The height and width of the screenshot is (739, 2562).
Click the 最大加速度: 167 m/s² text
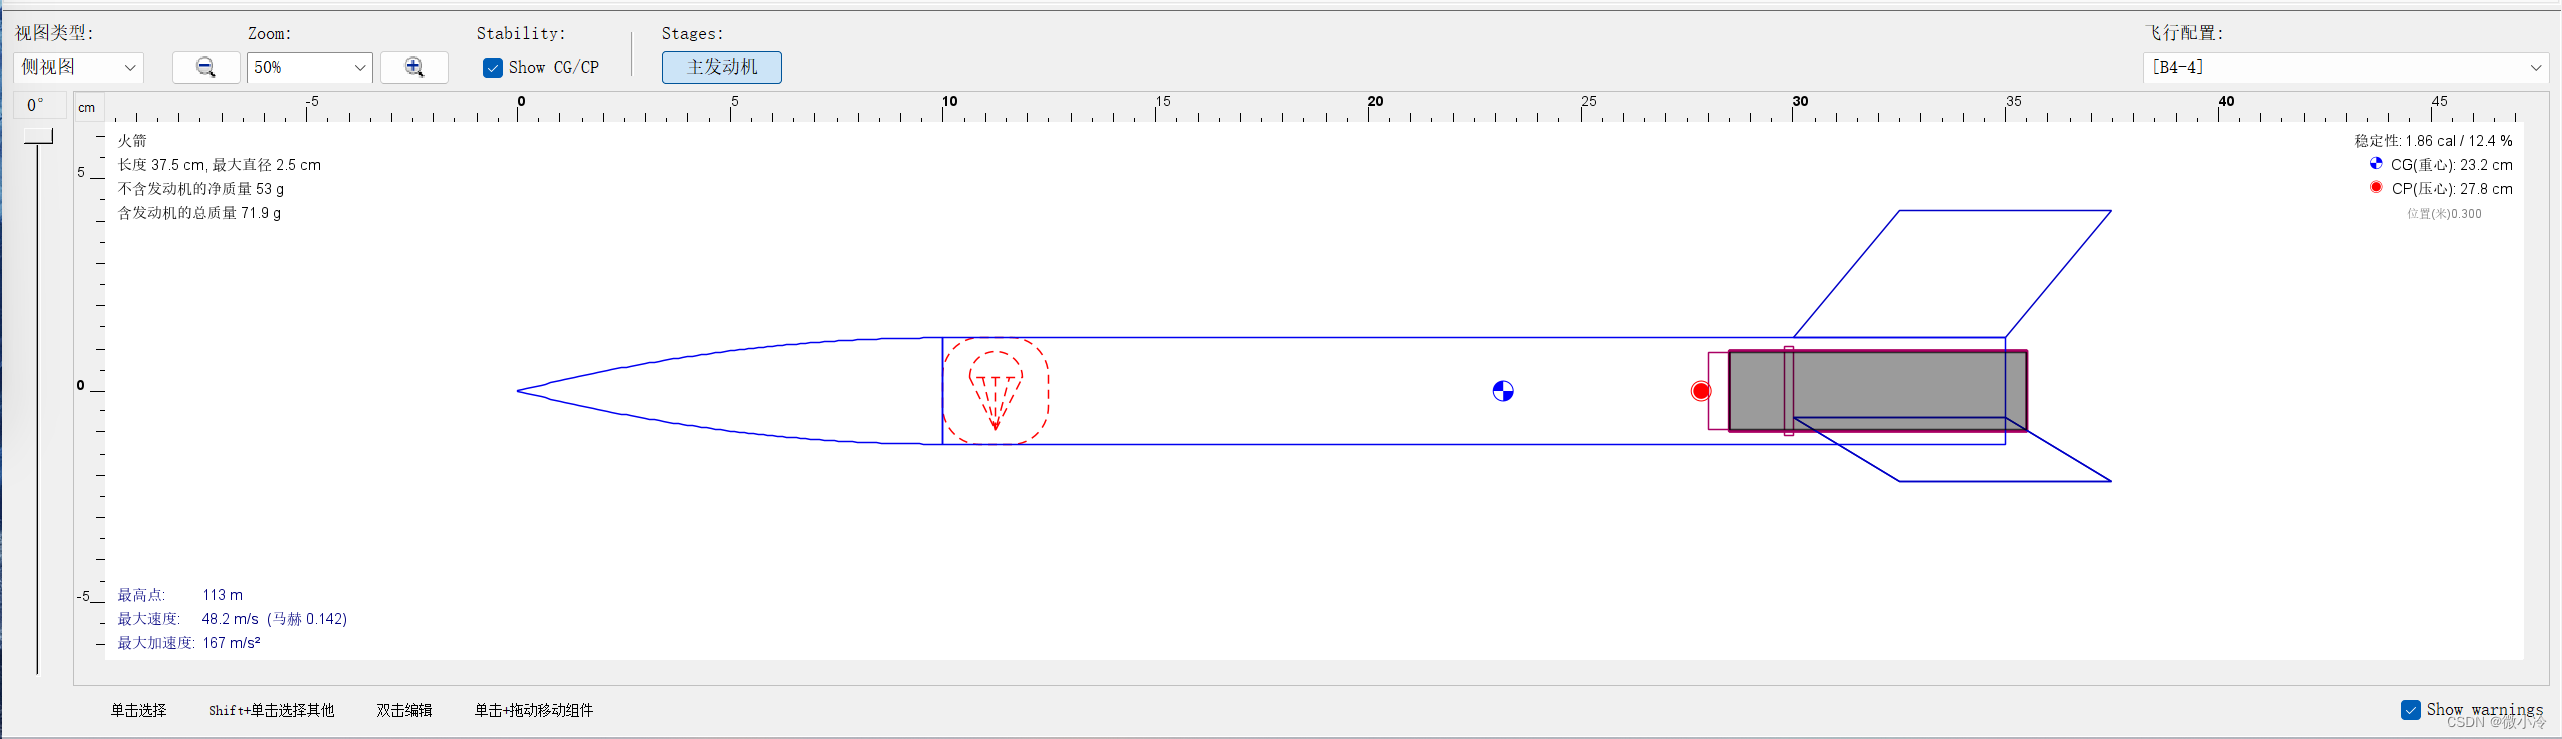(189, 643)
